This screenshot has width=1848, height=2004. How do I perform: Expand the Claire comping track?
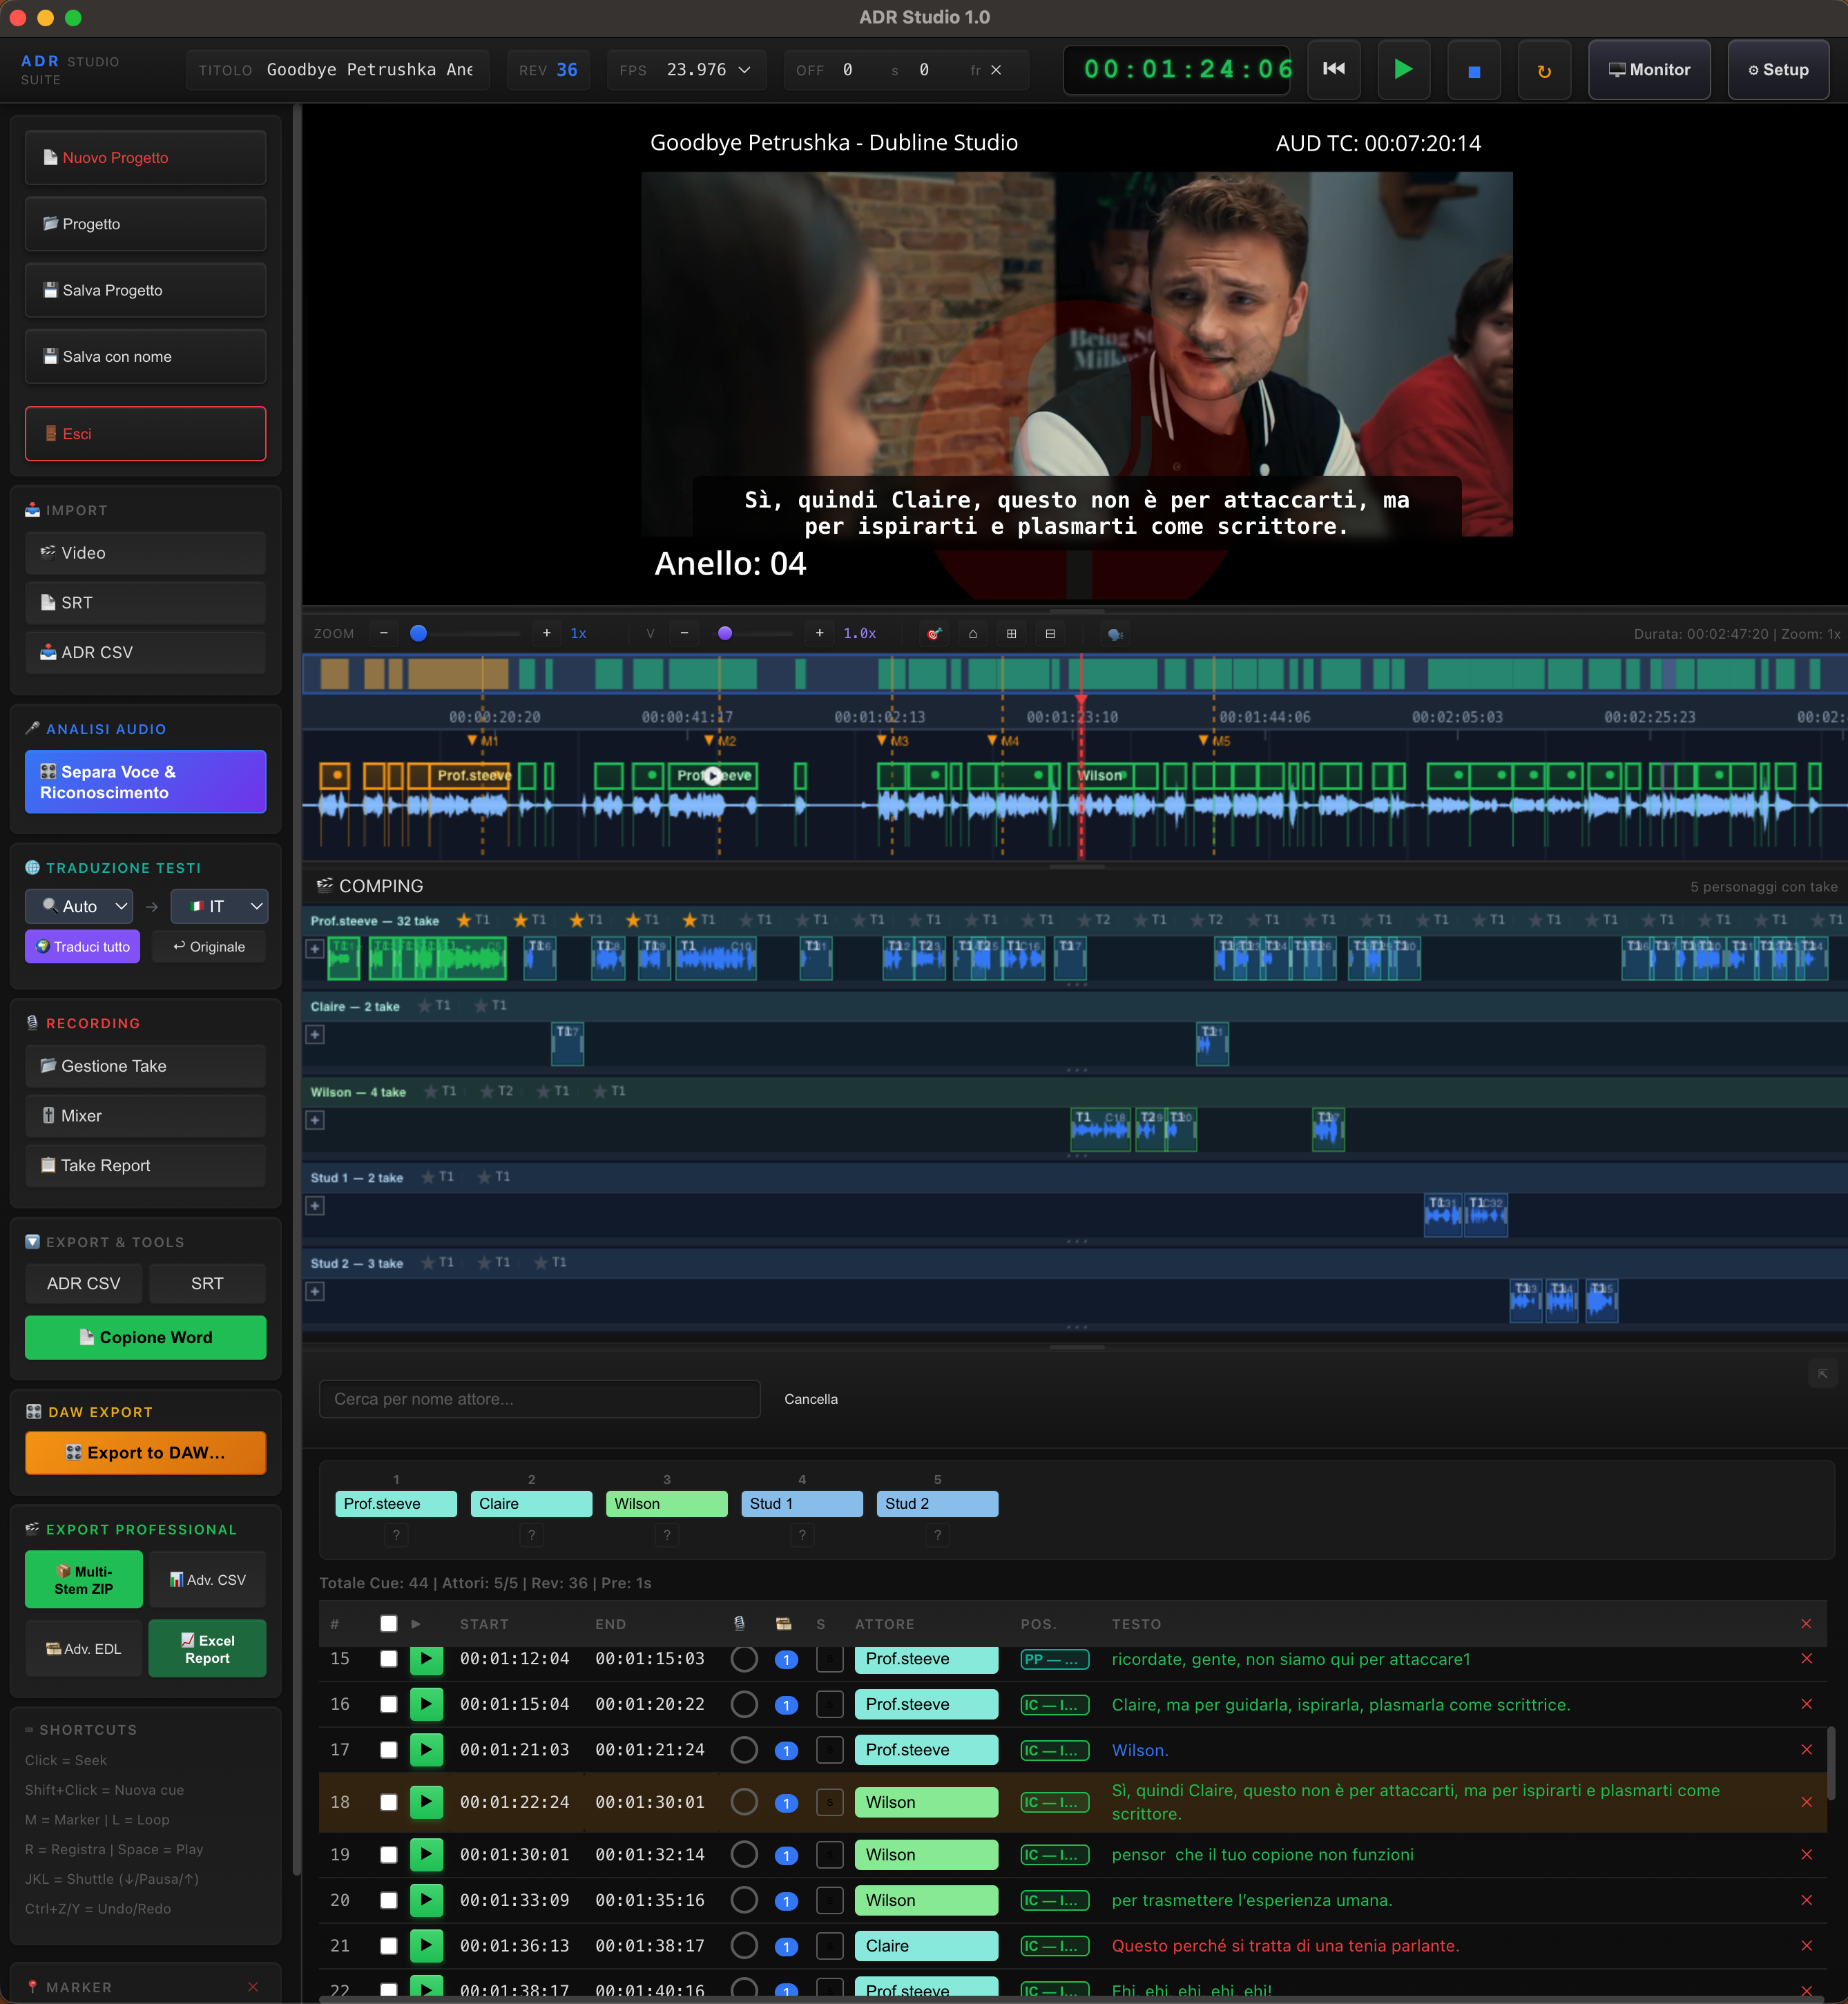coord(315,1034)
